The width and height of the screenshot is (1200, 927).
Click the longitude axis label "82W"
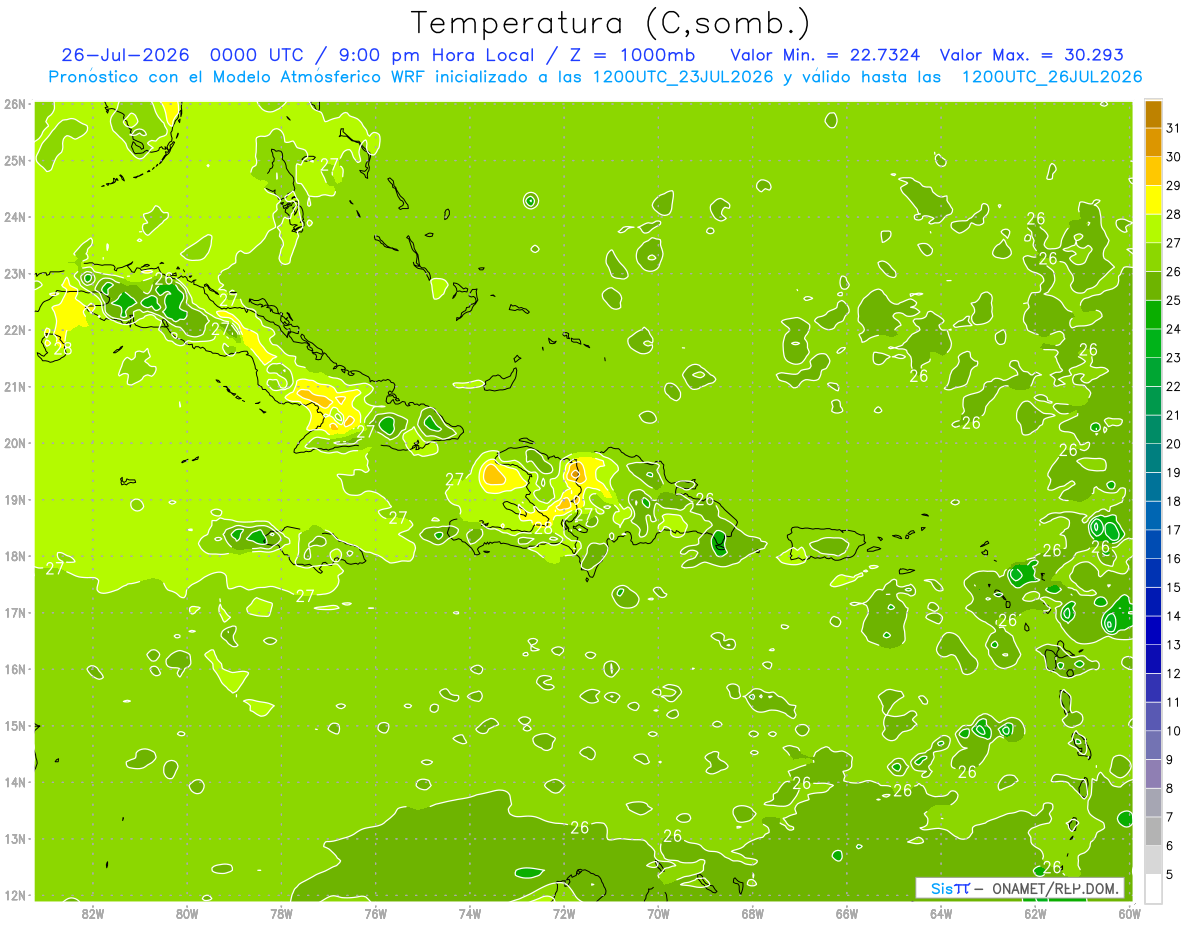(x=93, y=914)
